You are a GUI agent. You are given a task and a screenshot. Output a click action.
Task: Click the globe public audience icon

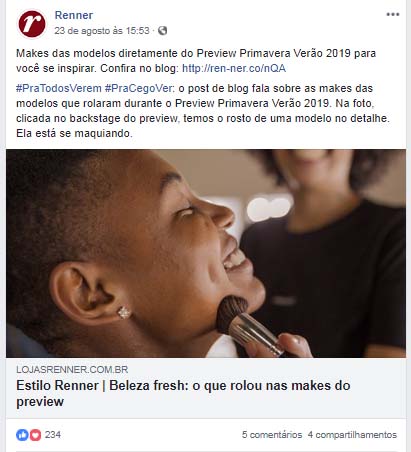pos(162,31)
